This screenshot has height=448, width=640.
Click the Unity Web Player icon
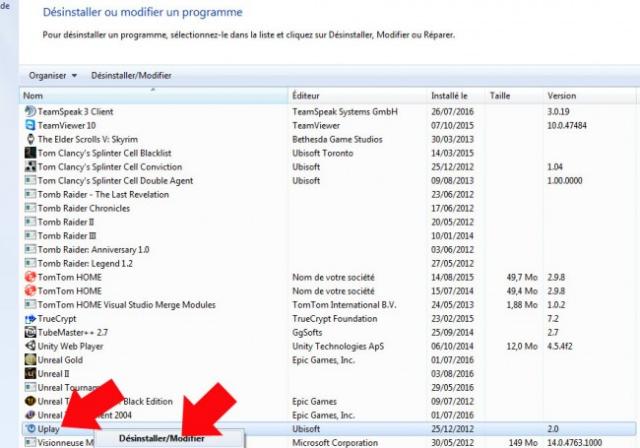[x=29, y=345]
